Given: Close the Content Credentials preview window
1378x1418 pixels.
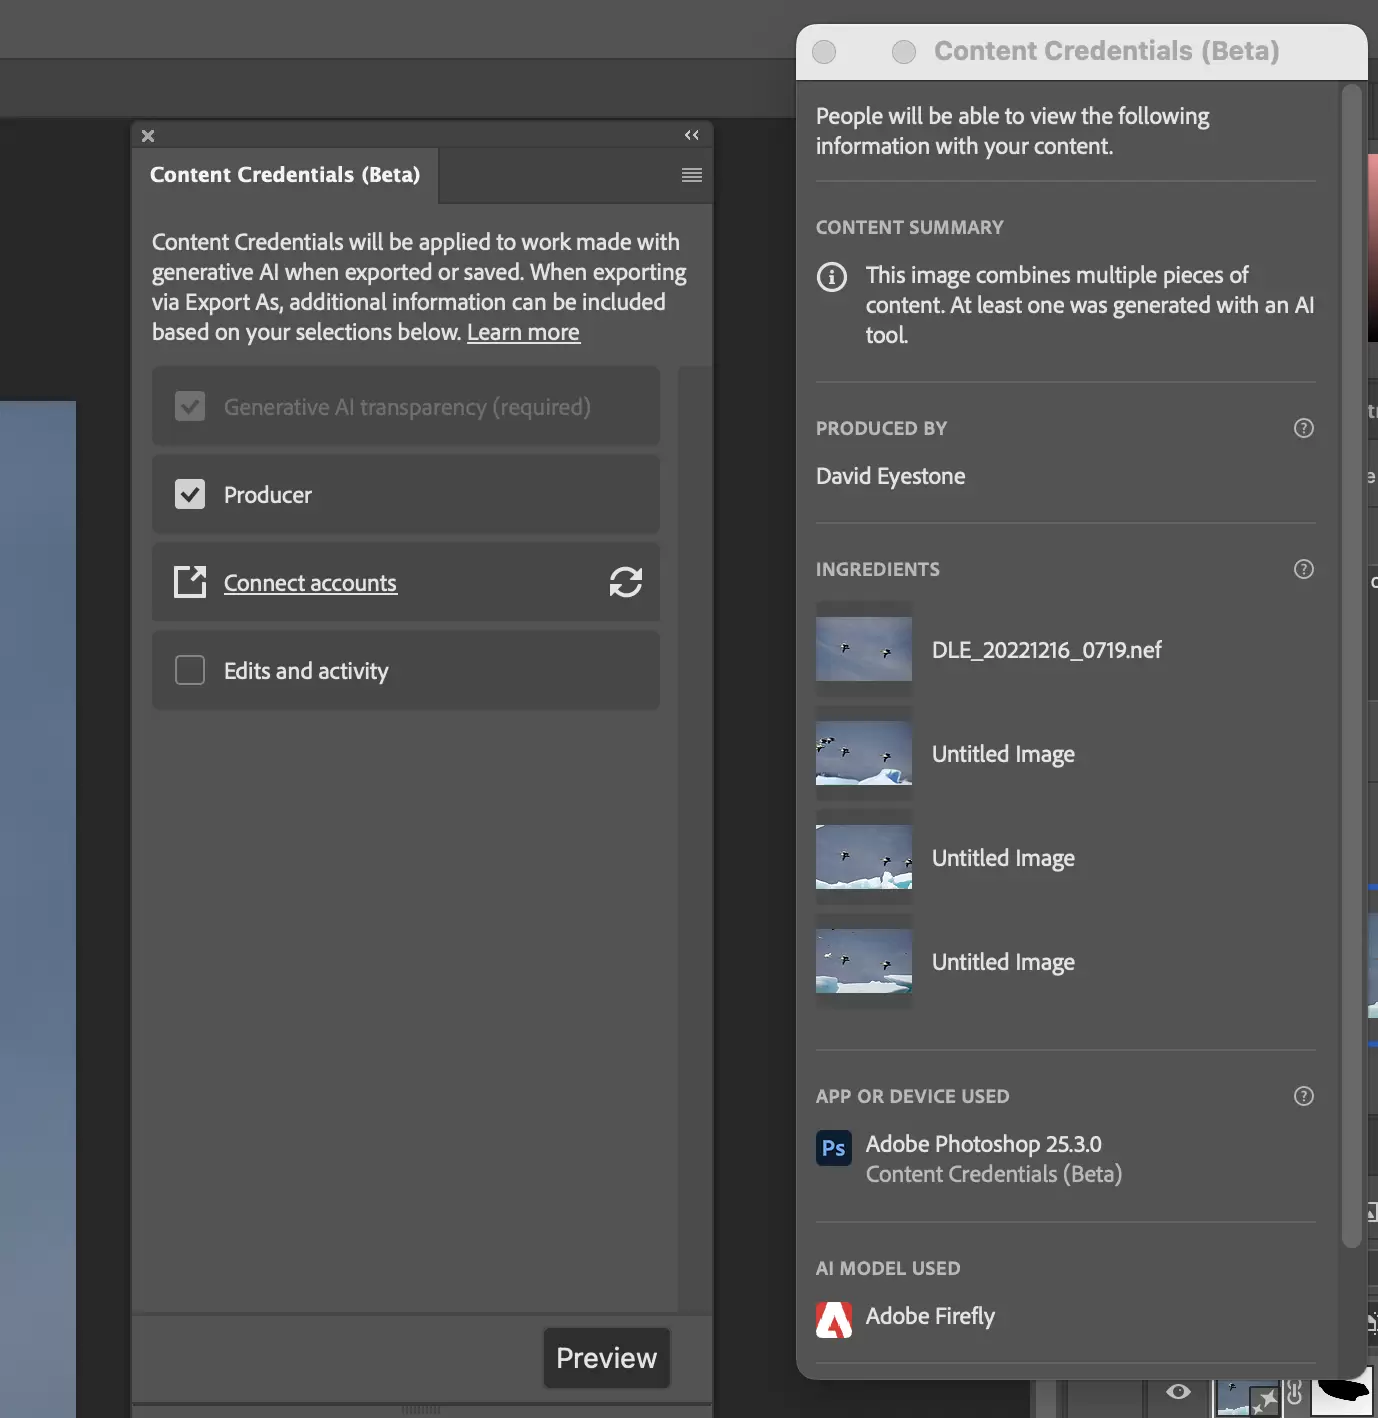Looking at the screenshot, I should coord(824,52).
